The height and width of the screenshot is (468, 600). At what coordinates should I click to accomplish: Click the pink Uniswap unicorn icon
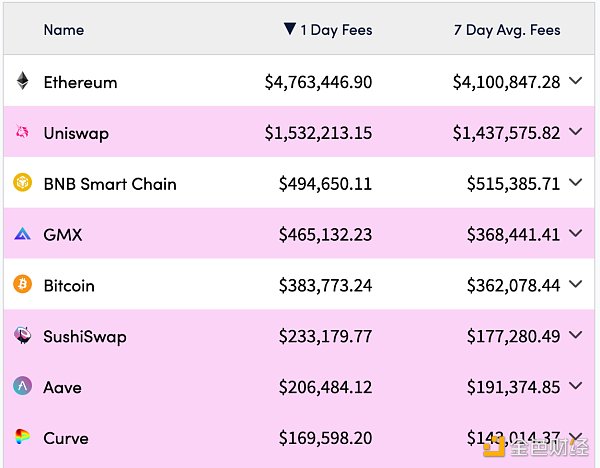tap(22, 133)
